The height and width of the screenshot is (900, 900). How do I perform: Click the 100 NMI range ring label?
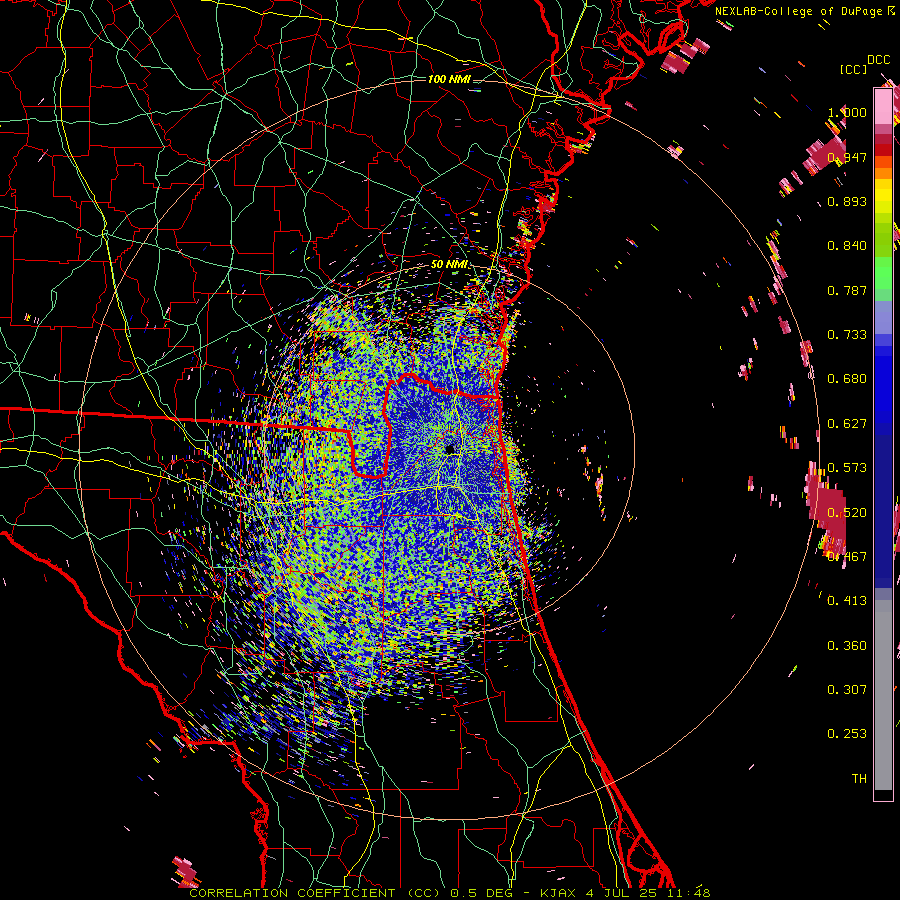(x=449, y=79)
